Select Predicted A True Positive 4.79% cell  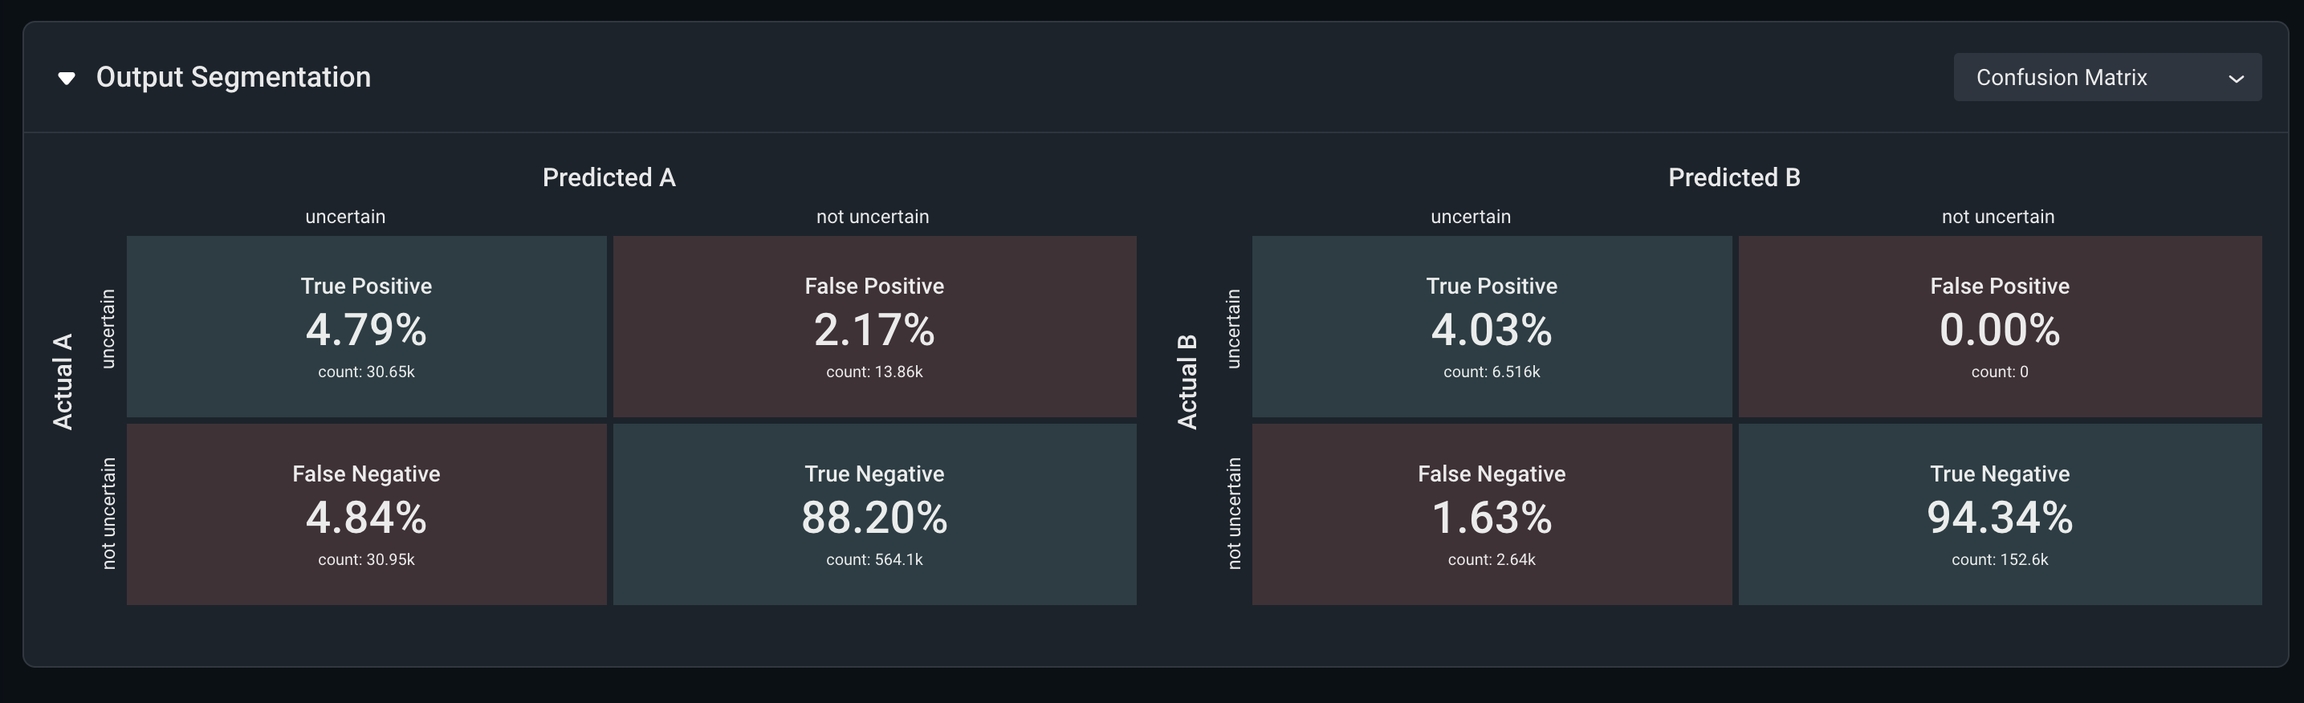pos(366,327)
